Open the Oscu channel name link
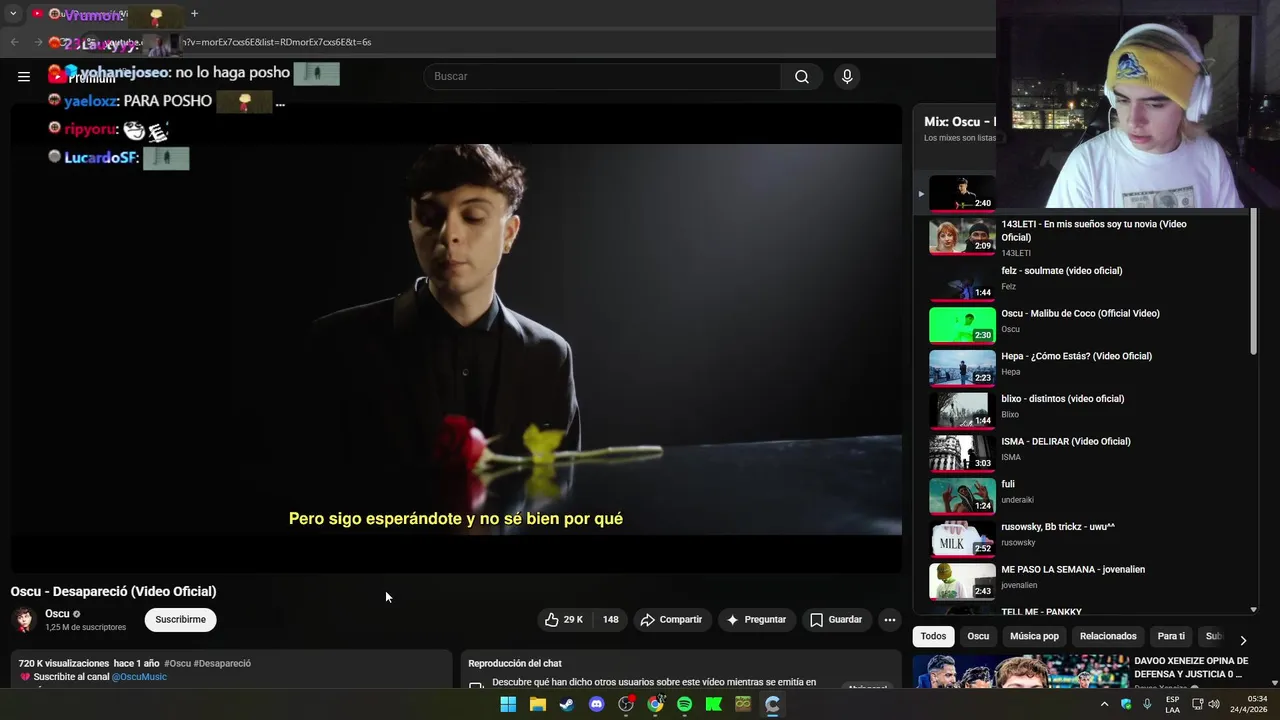 coord(57,614)
